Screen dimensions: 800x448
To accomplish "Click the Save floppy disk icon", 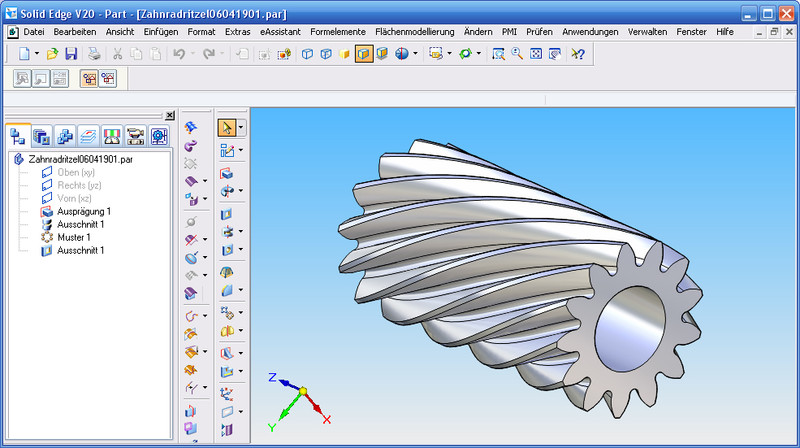I will (x=70, y=53).
